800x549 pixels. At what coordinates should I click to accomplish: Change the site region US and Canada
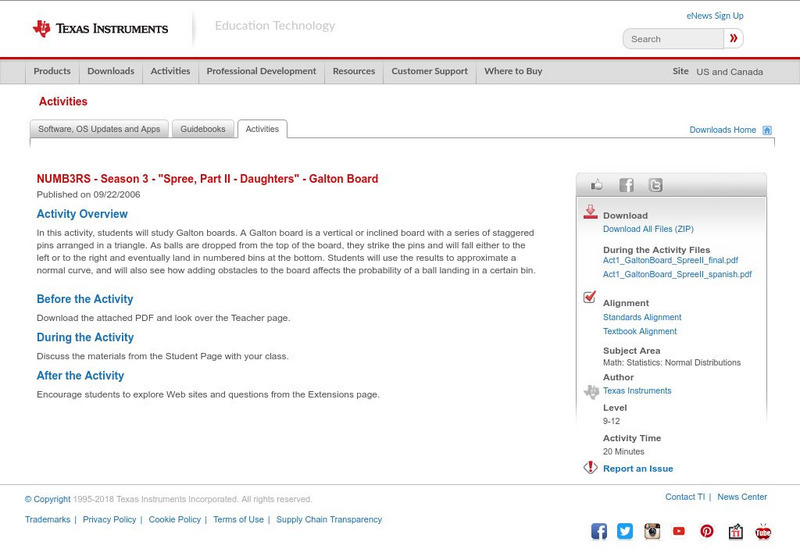pos(730,72)
